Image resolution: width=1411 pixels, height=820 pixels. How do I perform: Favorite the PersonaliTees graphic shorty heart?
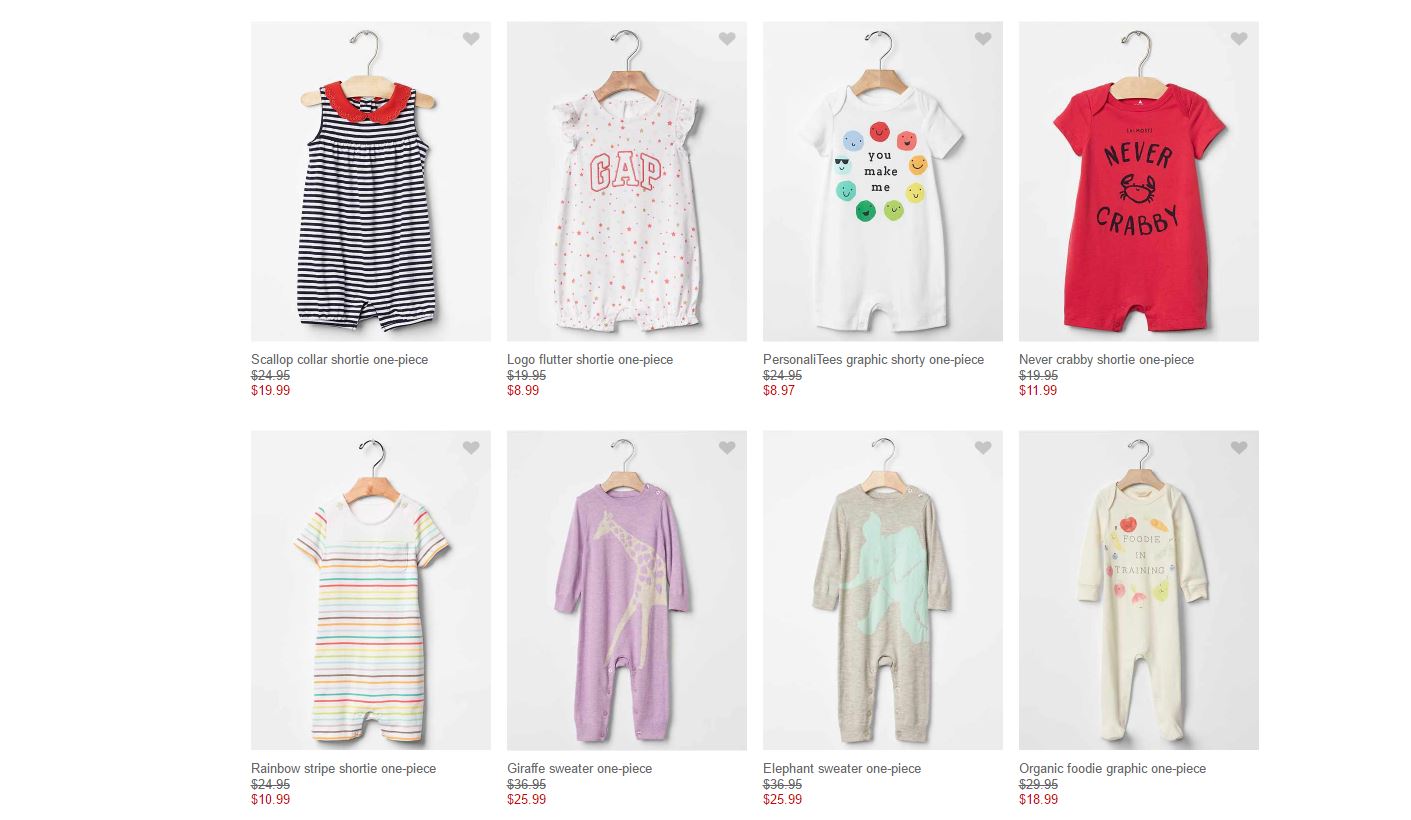click(x=983, y=39)
